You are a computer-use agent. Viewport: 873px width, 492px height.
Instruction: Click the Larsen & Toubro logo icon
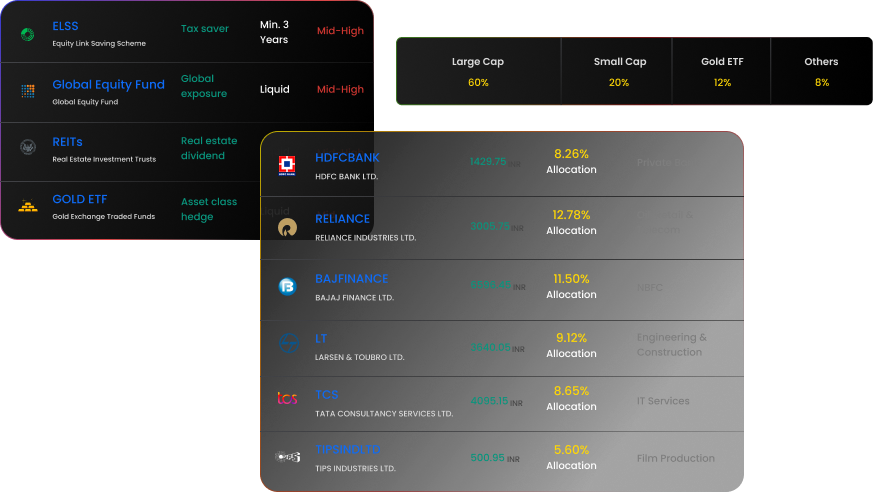tap(289, 343)
